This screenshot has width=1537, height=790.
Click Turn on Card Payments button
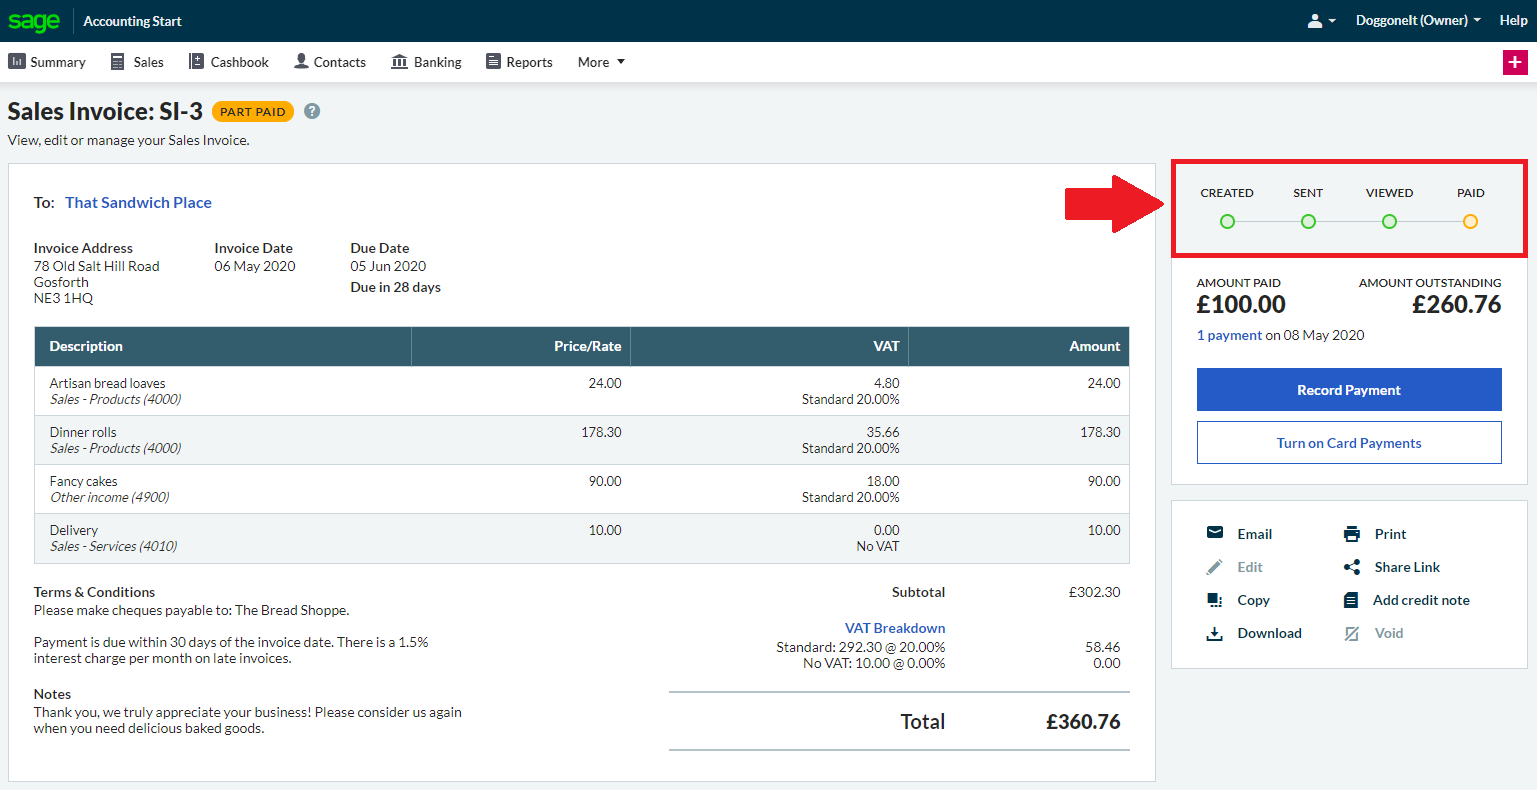(x=1349, y=443)
